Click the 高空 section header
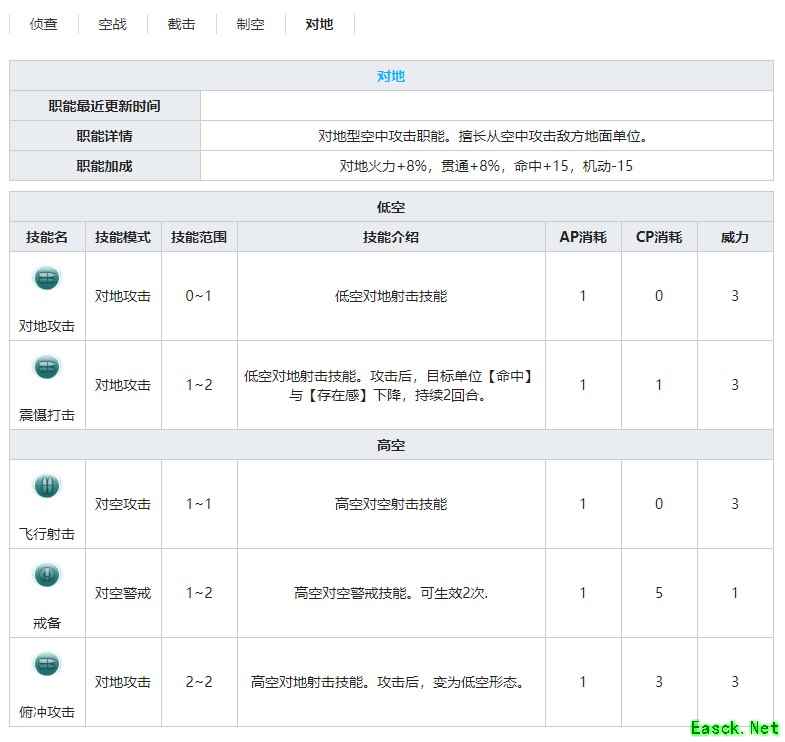The image size is (785, 742). 391,444
